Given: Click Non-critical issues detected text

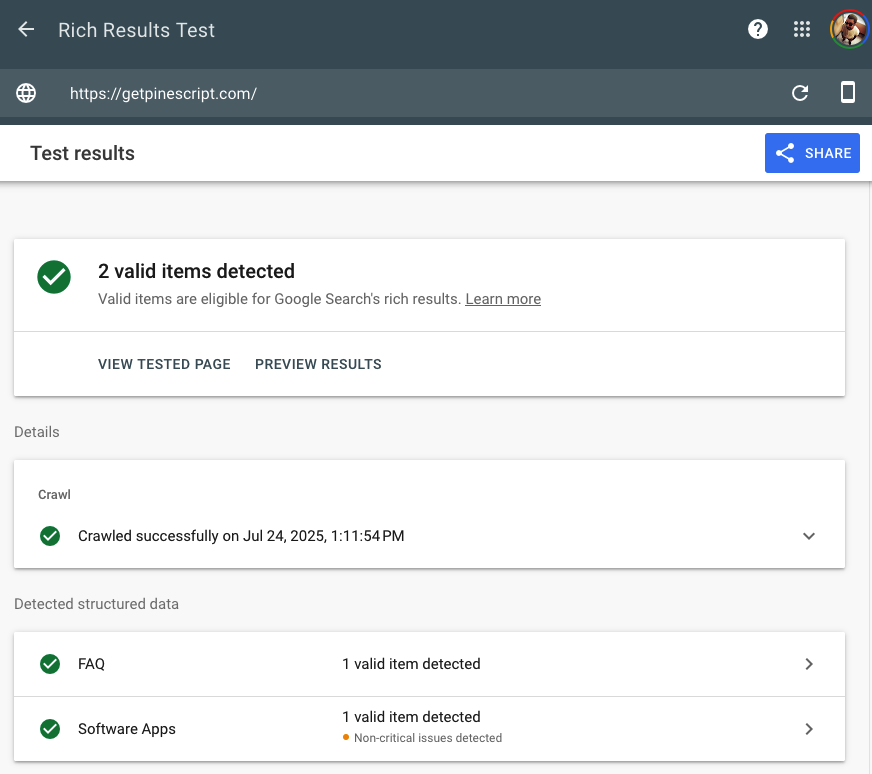Looking at the screenshot, I should [x=428, y=738].
